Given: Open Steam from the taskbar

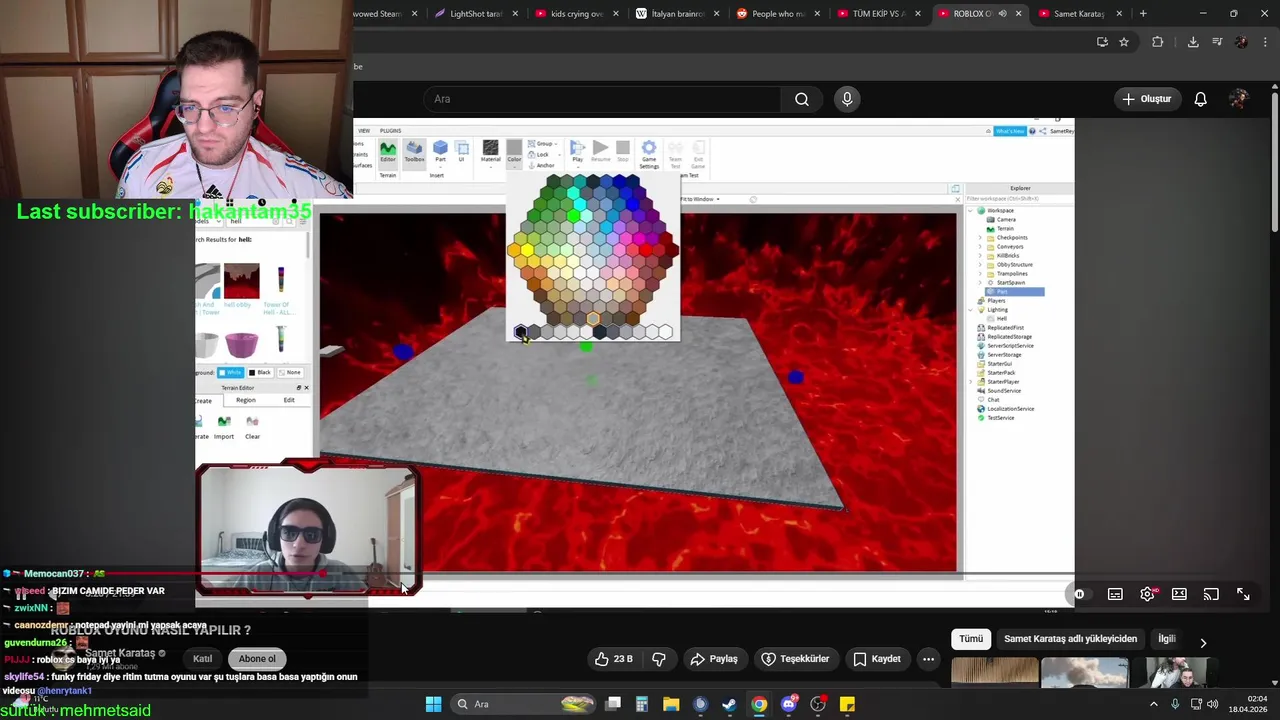Looking at the screenshot, I should [x=729, y=704].
